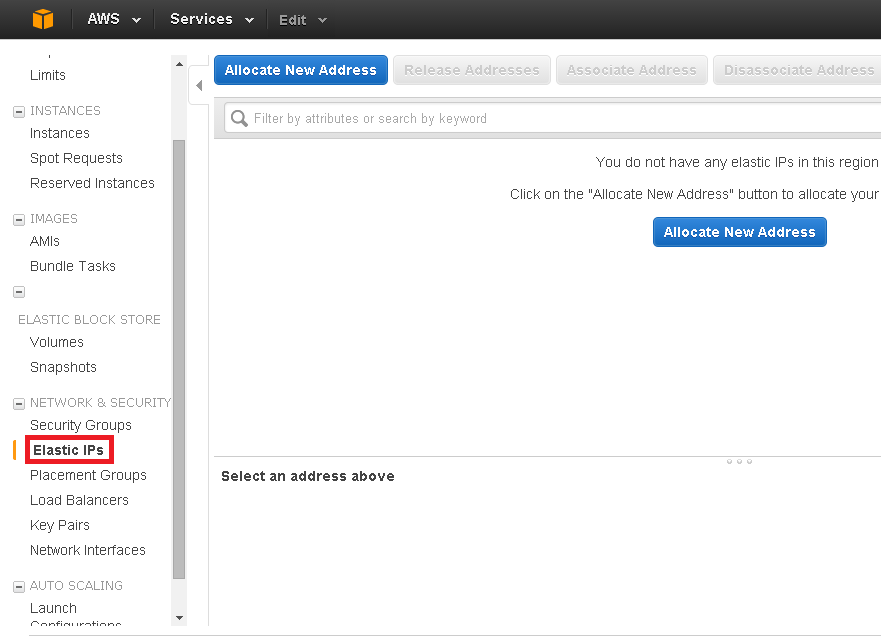Image resolution: width=881 pixels, height=636 pixels.
Task: Navigate to AMIs
Action: [44, 241]
